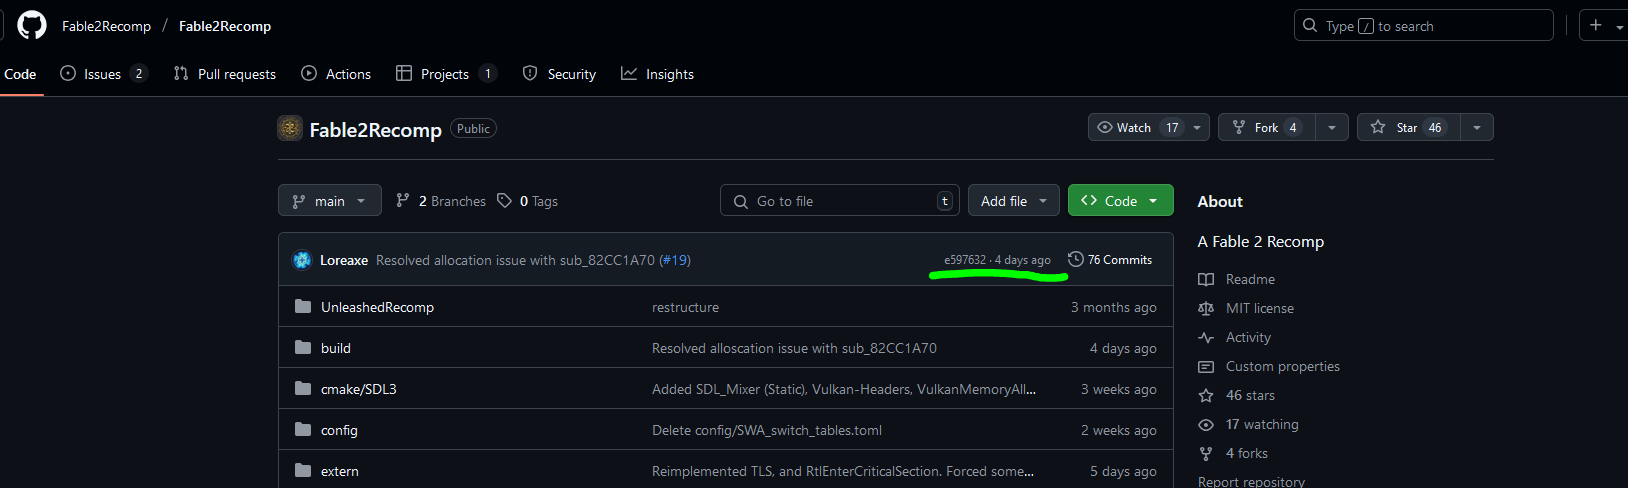Open the Pull requests tab
This screenshot has height=488, width=1628.
pos(225,74)
